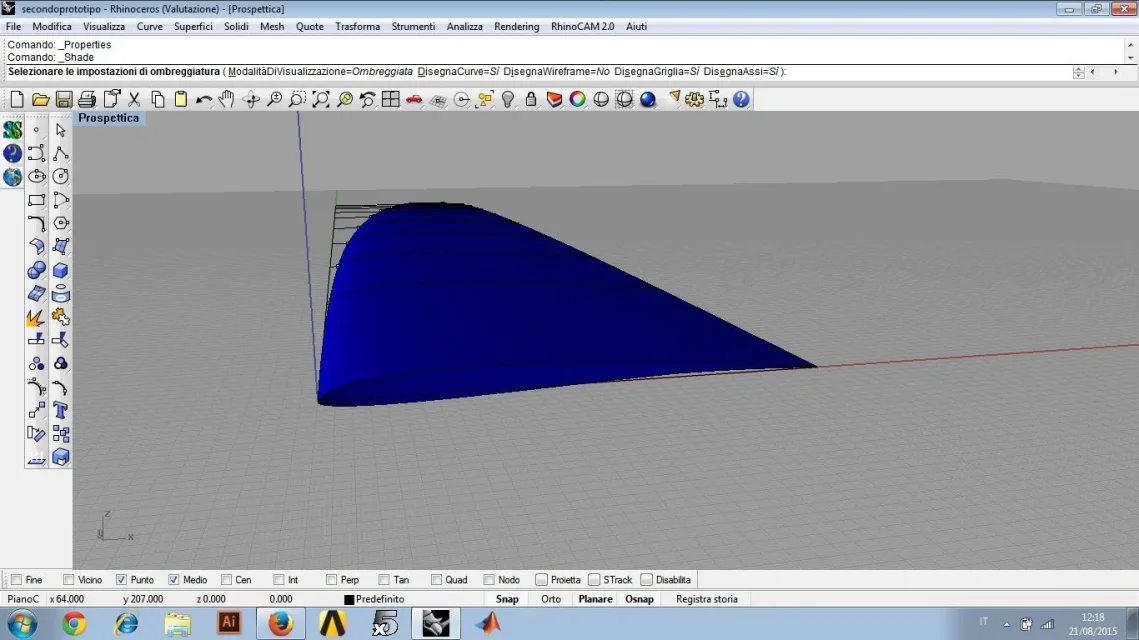Image resolution: width=1139 pixels, height=640 pixels.
Task: Toggle the Proietta checkbox
Action: point(541,580)
